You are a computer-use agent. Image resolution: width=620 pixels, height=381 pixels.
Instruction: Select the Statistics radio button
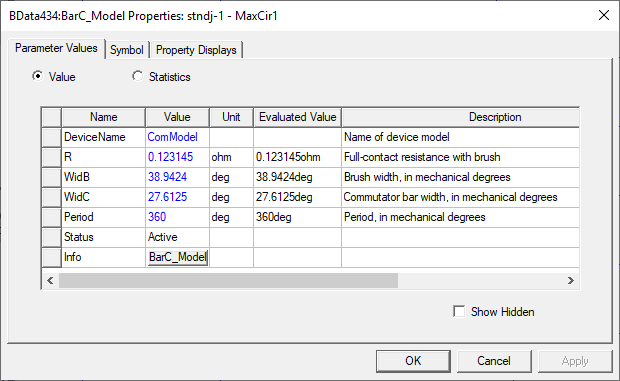137,76
